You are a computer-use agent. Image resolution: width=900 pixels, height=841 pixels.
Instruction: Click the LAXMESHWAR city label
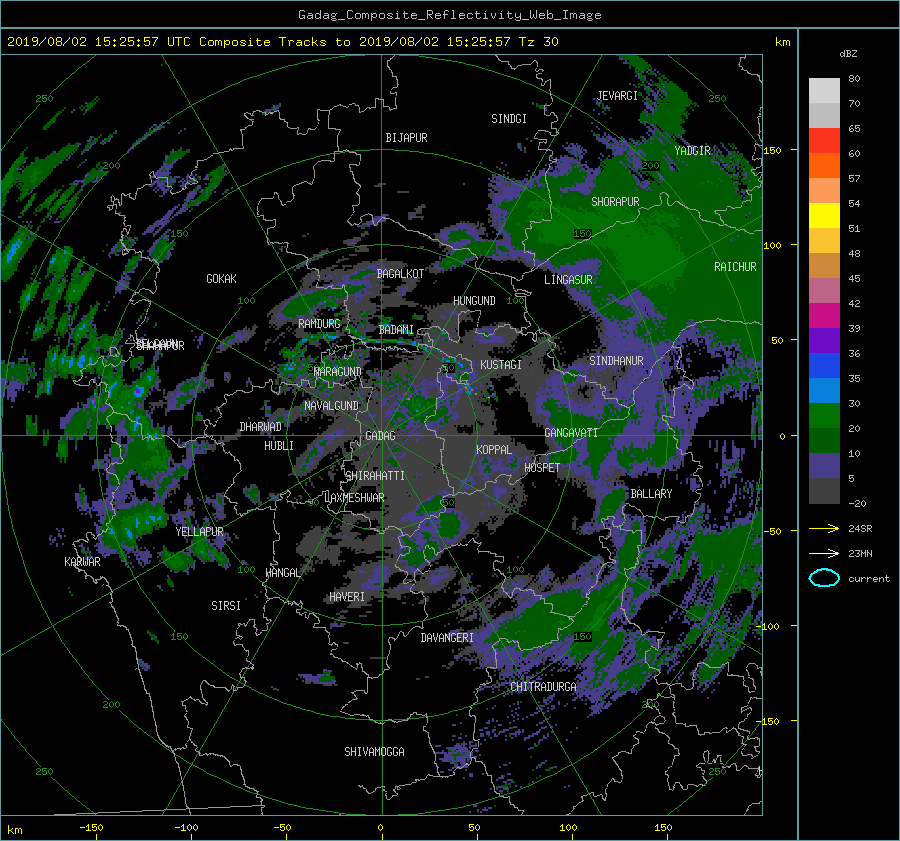pos(354,498)
